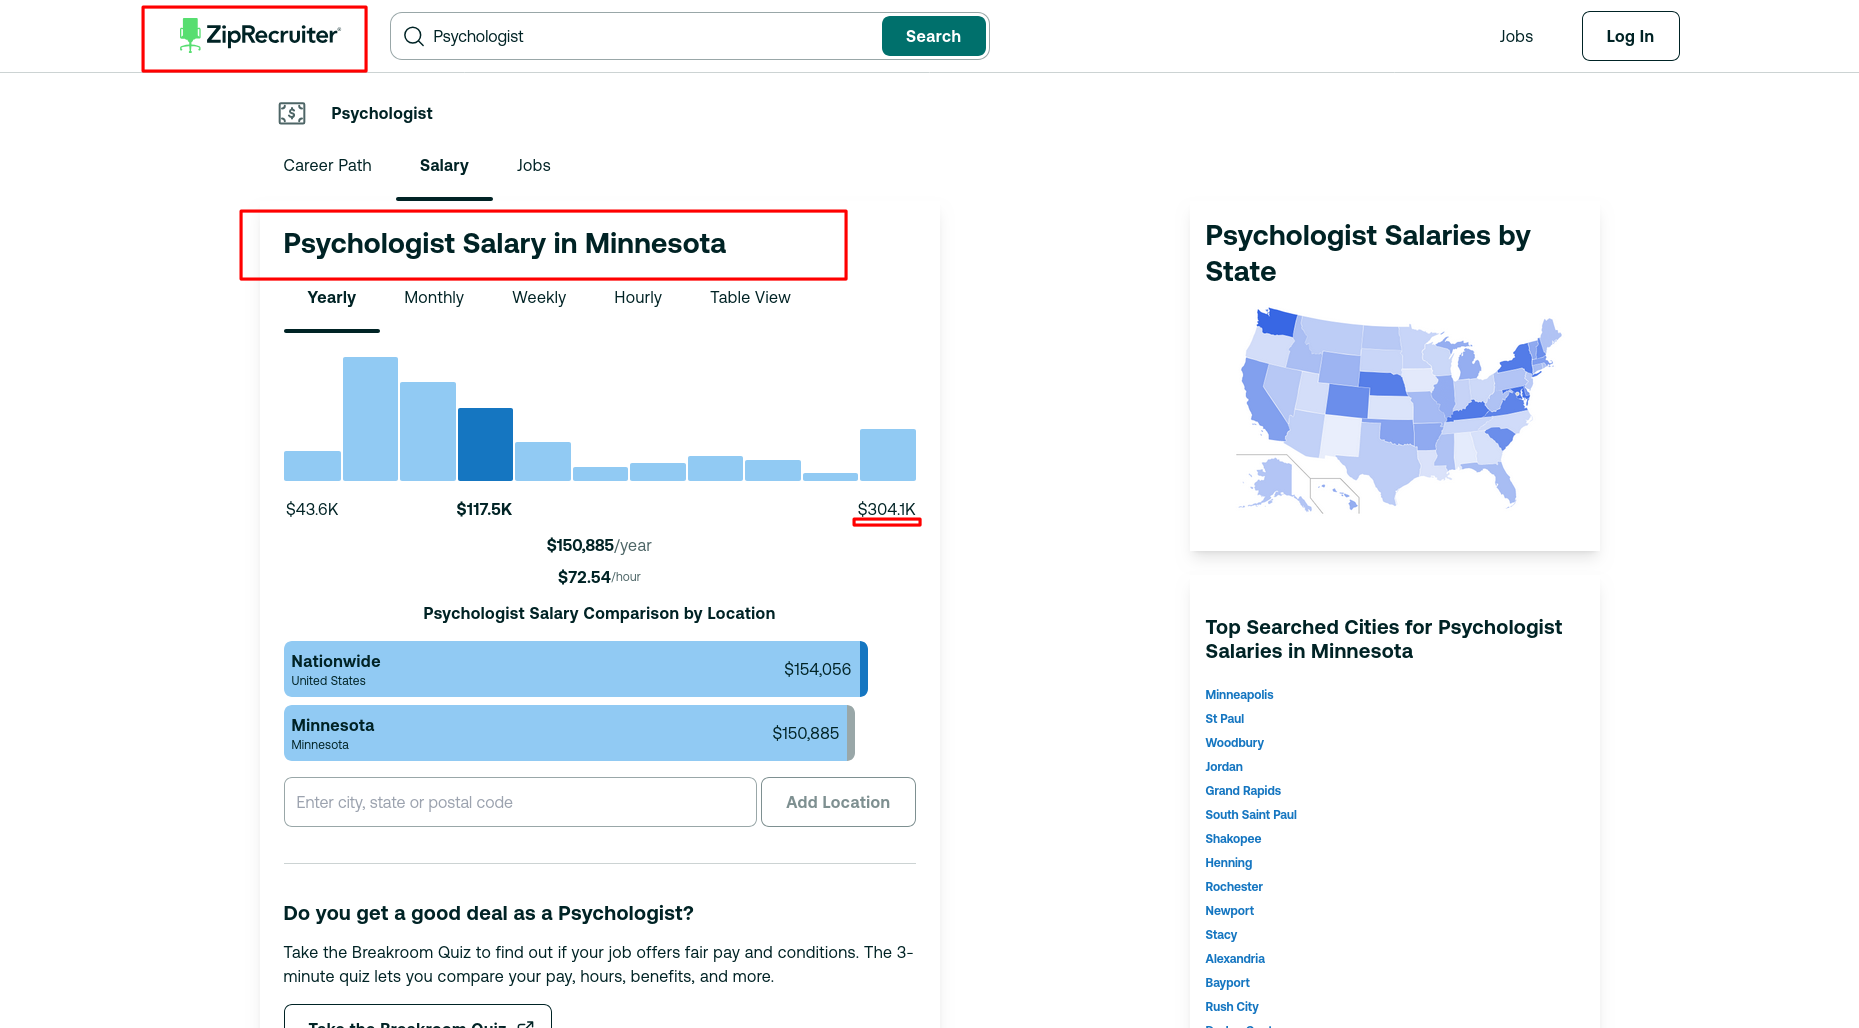Screen dimensions: 1859x1028
Task: Click the ZipRecruiter logo
Action: (259, 36)
